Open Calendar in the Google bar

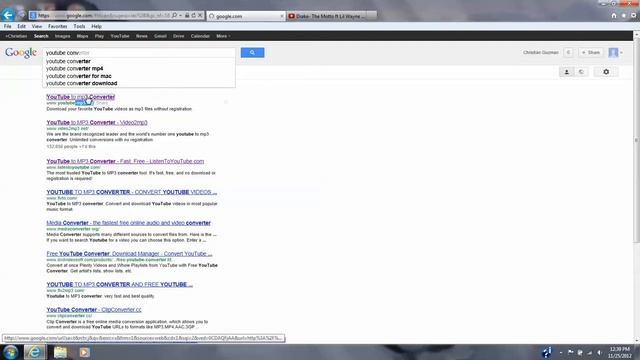pos(200,36)
